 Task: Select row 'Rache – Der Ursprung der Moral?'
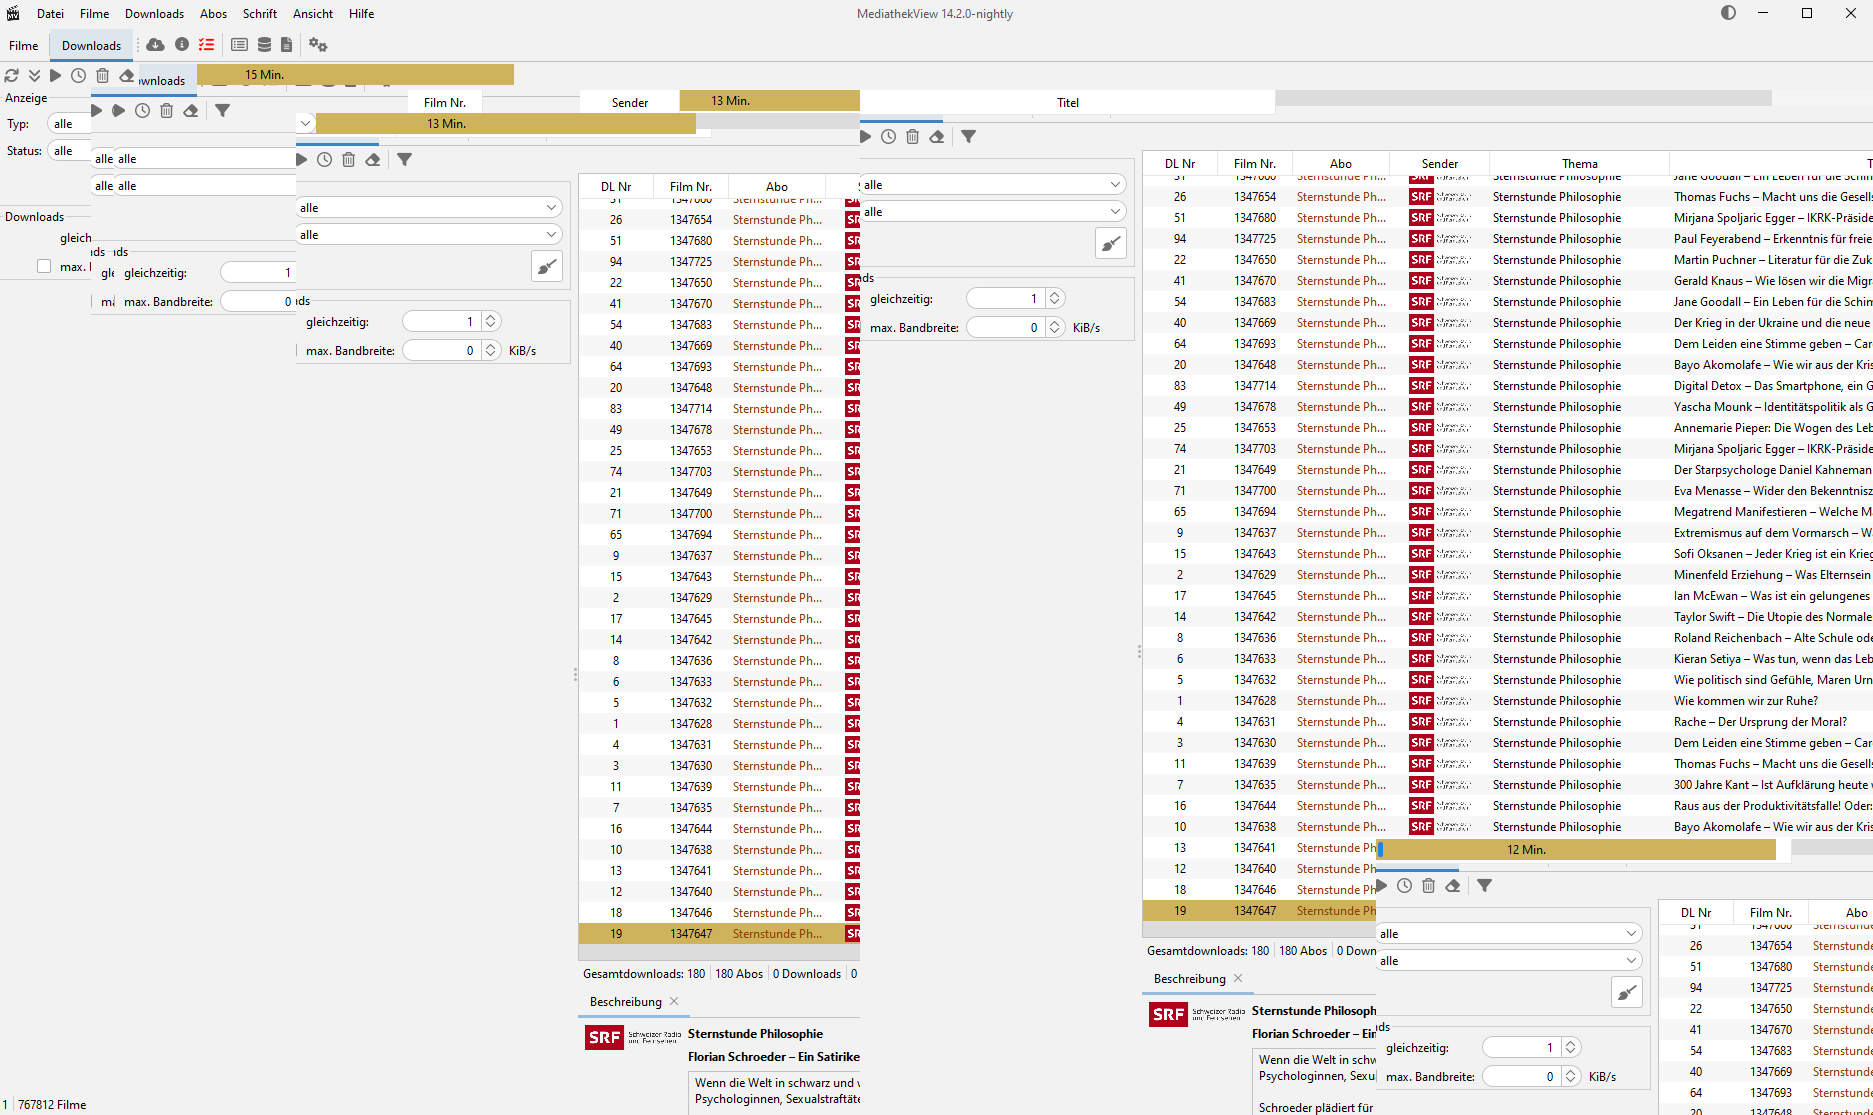pyautogui.click(x=1508, y=722)
